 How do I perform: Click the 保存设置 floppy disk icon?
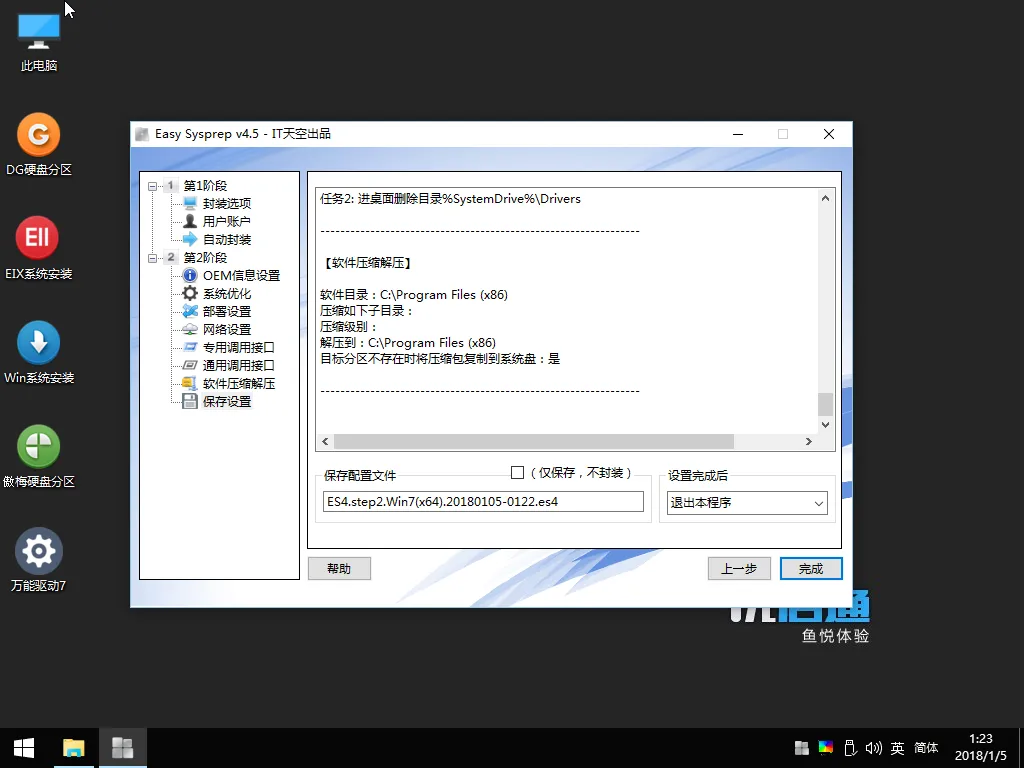pos(190,401)
